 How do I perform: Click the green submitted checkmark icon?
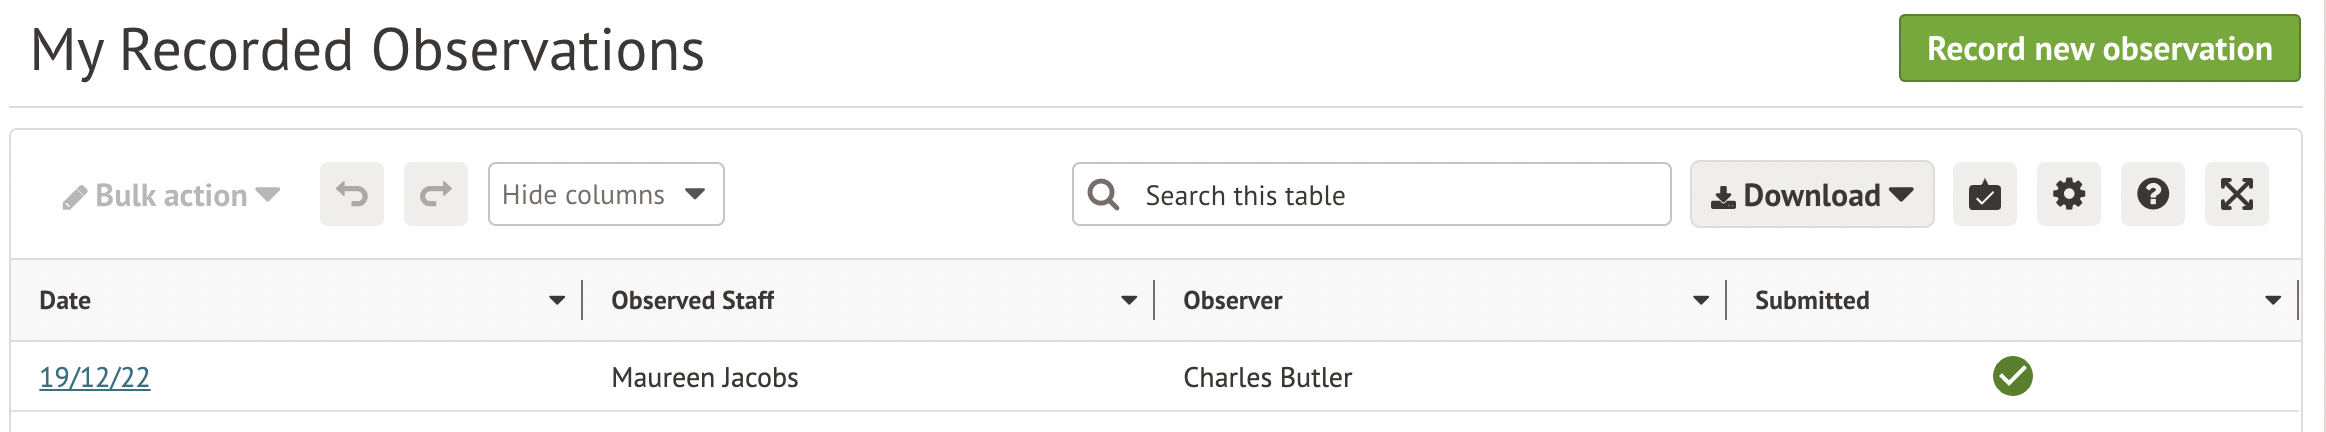coord(2012,376)
